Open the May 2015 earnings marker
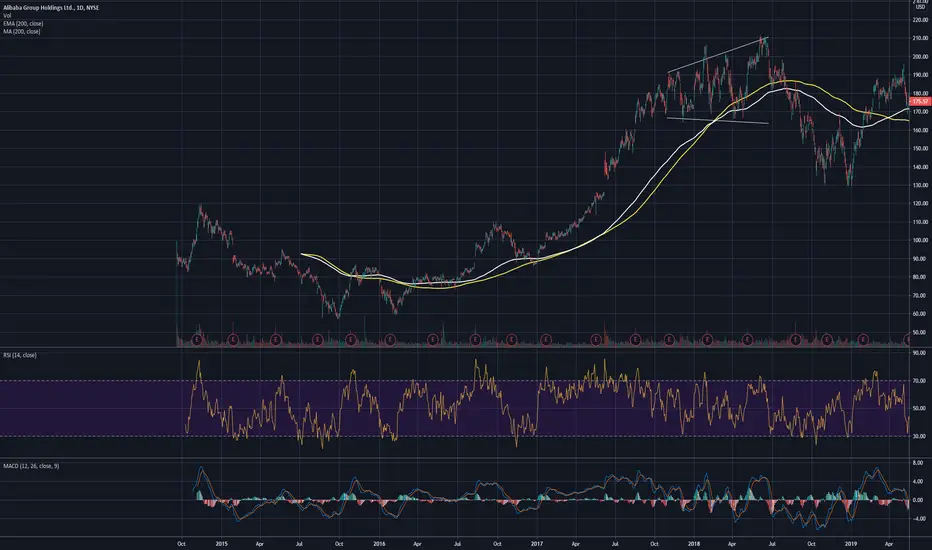Image resolution: width=932 pixels, height=550 pixels. [x=275, y=340]
